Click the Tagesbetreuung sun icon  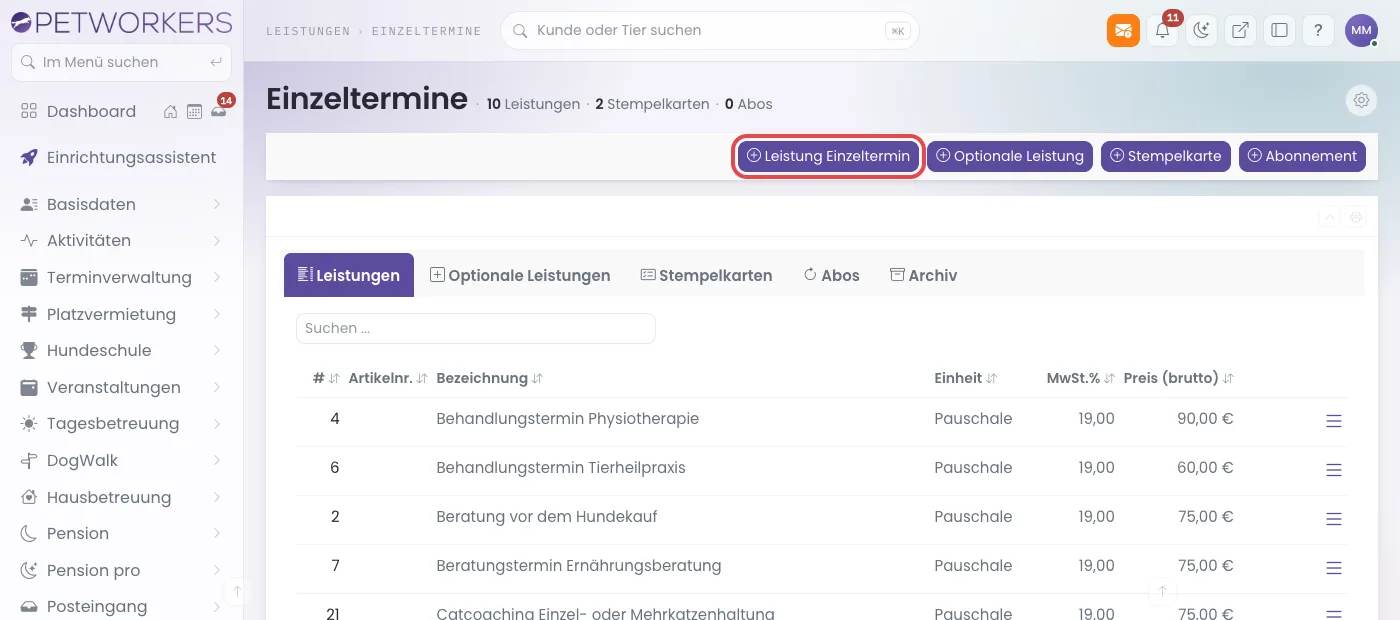click(x=29, y=424)
